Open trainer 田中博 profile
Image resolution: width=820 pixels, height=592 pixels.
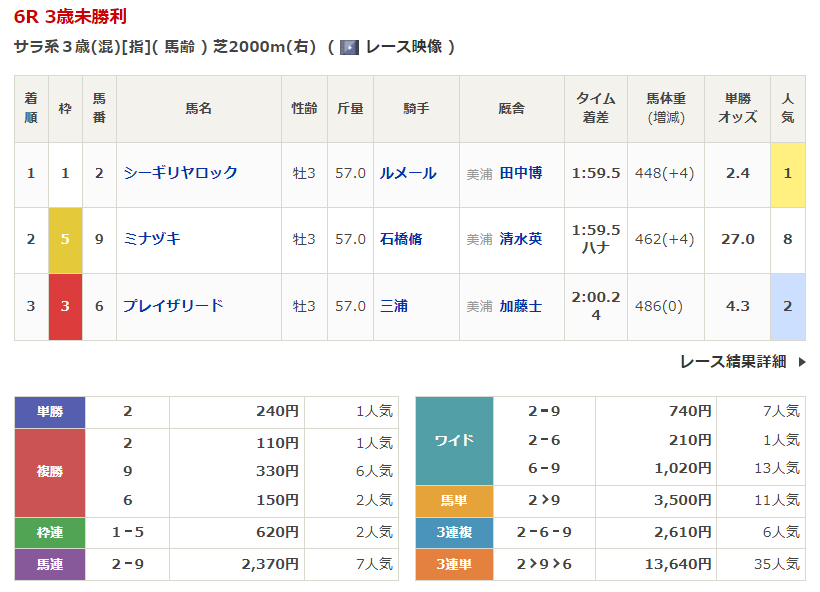[x=521, y=173]
